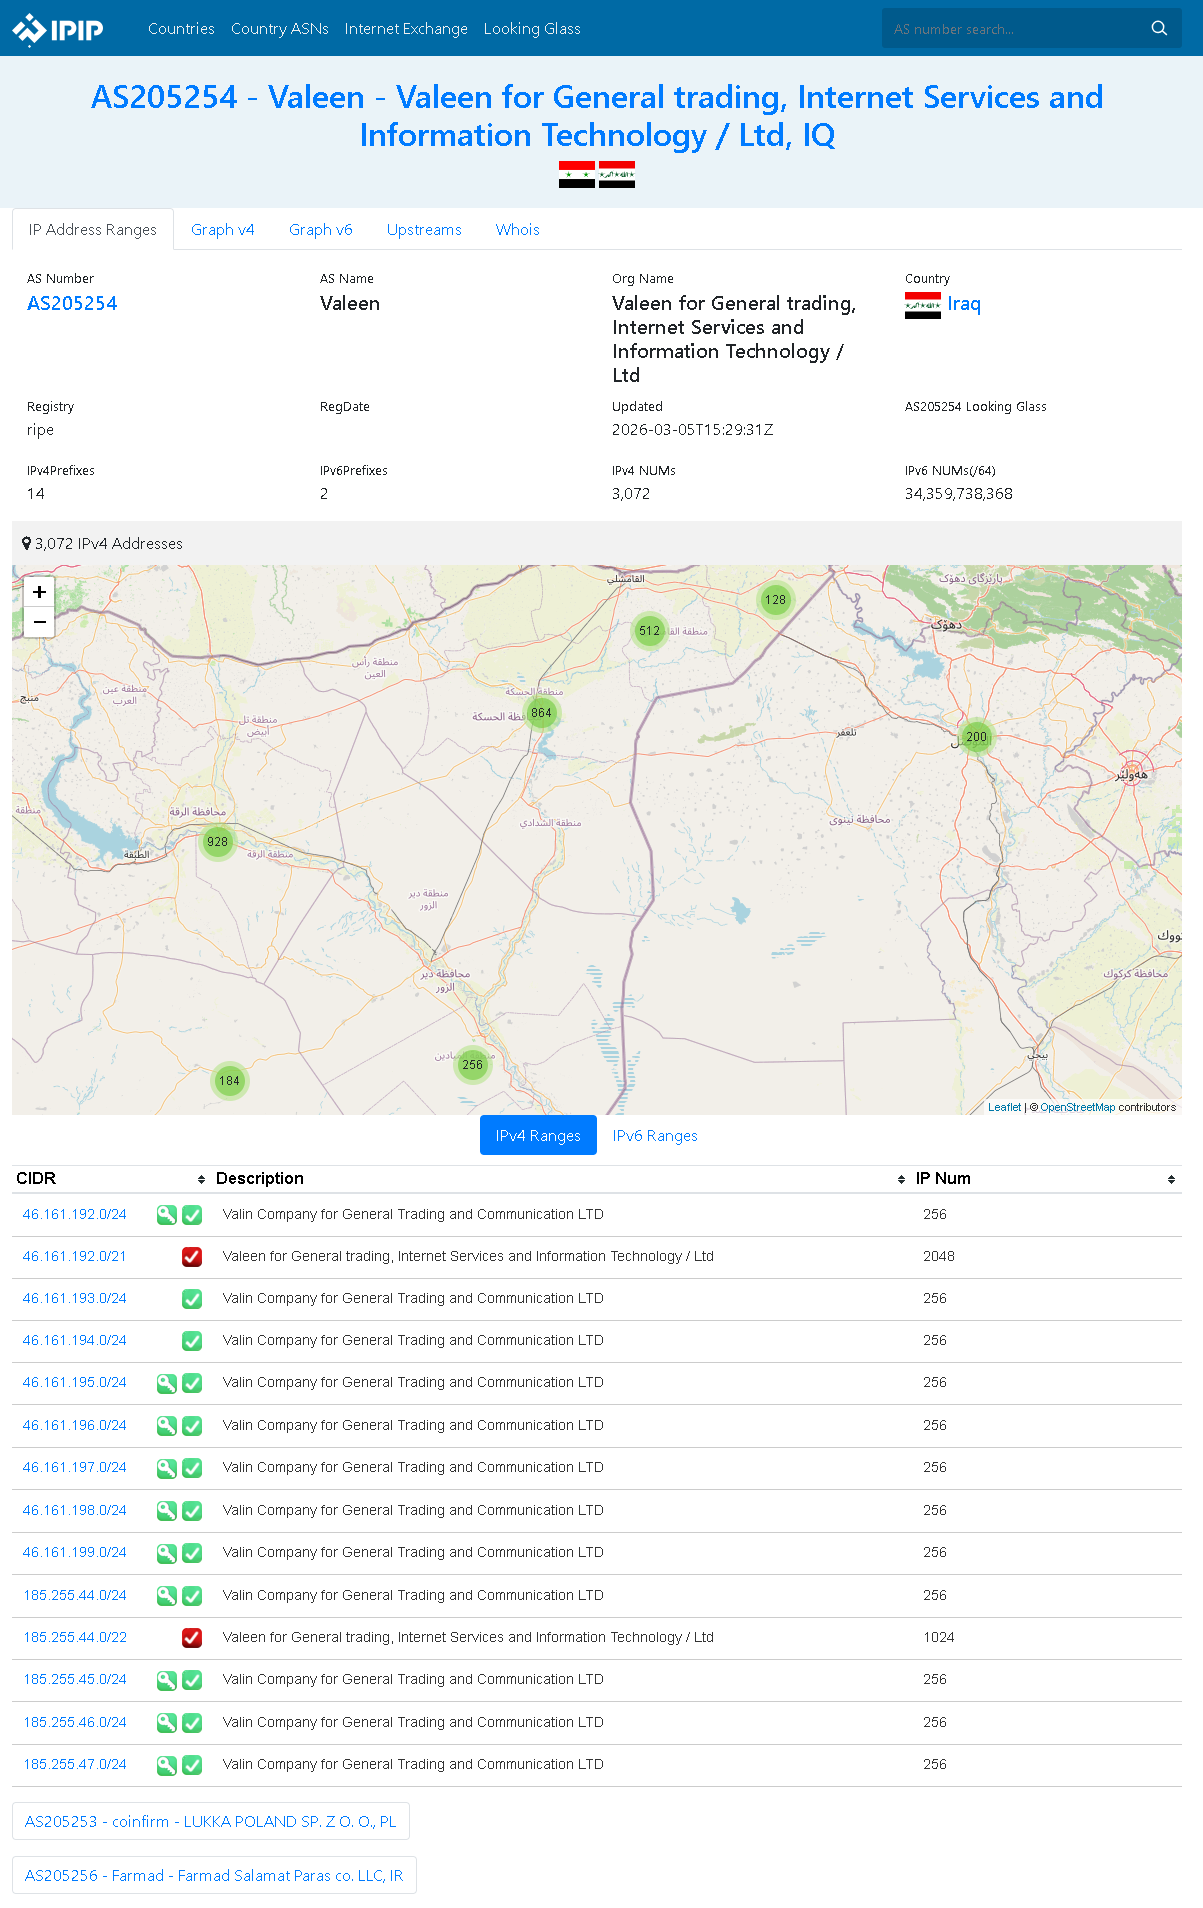Click green check for 46.161.199.0/24 row

192,1553
